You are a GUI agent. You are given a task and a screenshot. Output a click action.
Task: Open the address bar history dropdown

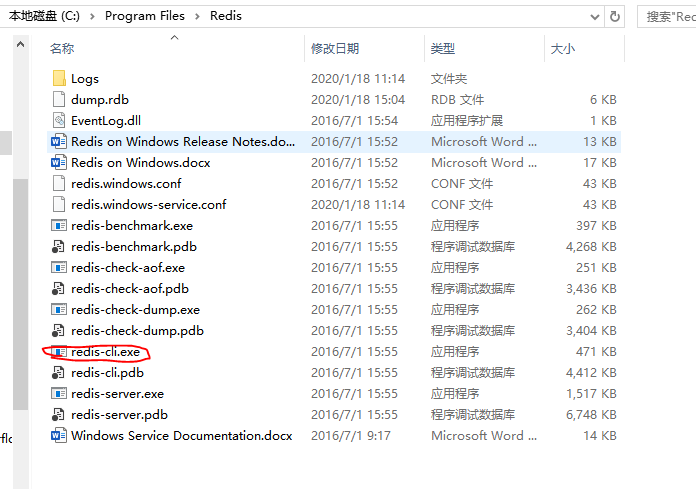pyautogui.click(x=595, y=17)
